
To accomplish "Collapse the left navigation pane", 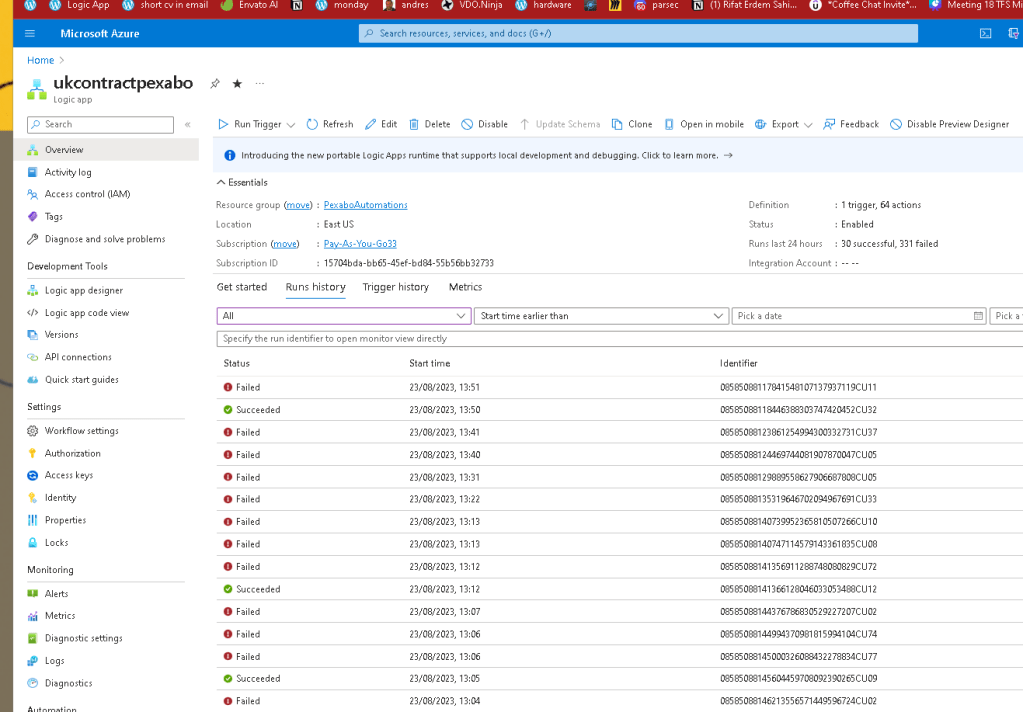I will [187, 124].
